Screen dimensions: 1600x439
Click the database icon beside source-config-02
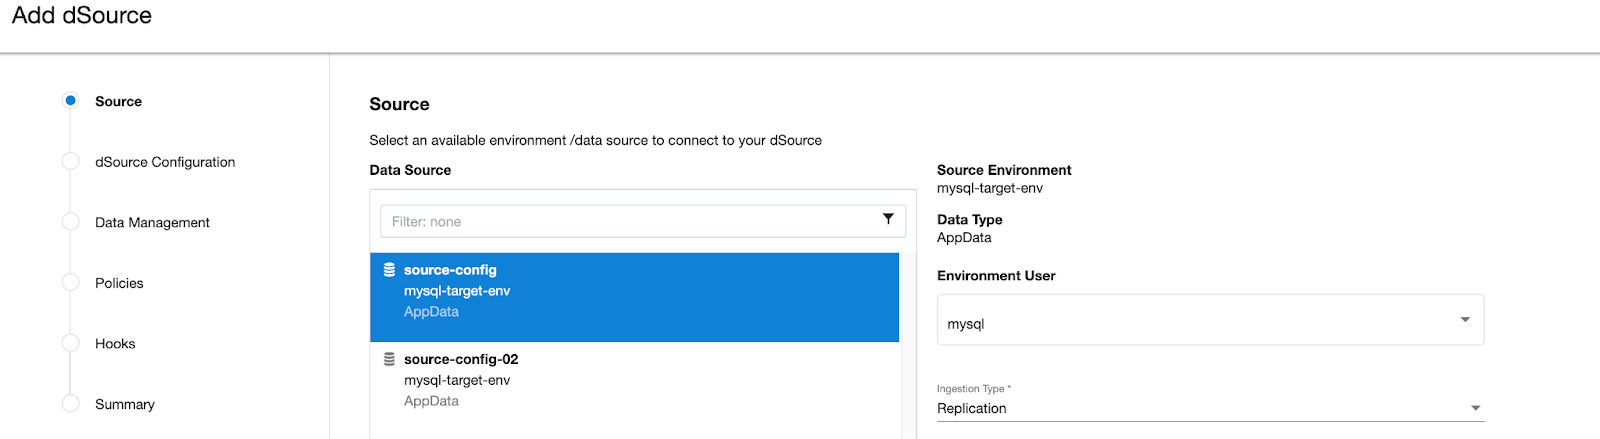point(389,359)
